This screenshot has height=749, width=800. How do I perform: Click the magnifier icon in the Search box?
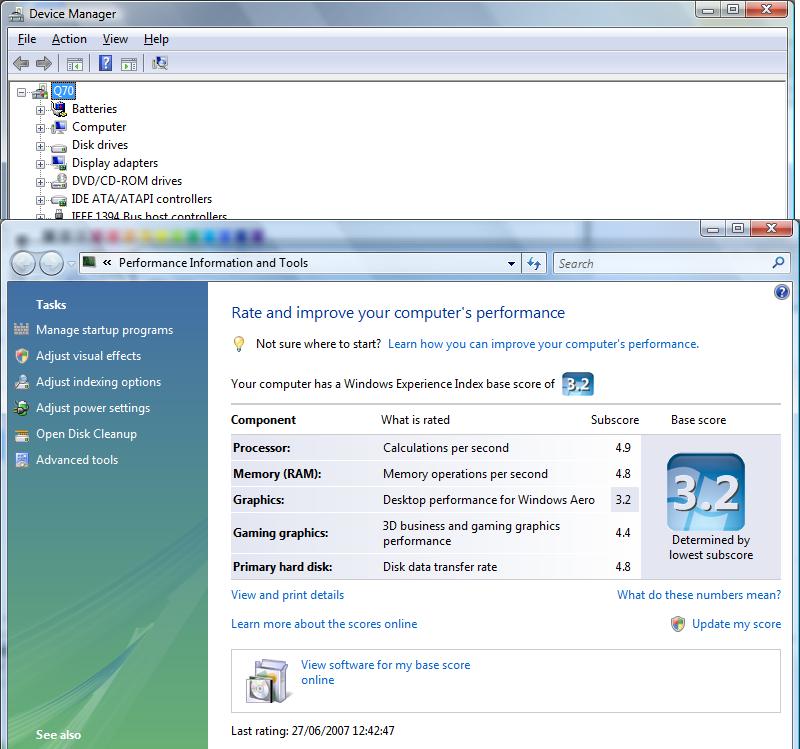(778, 263)
